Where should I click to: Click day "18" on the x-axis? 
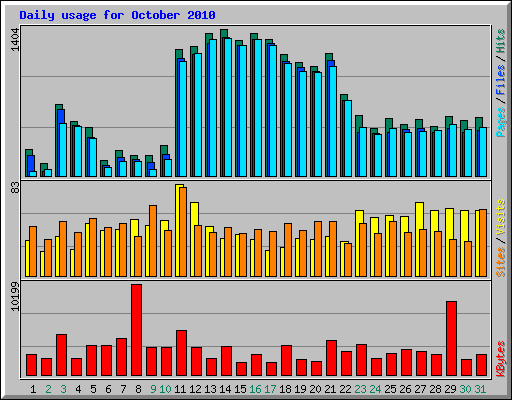click(285, 389)
